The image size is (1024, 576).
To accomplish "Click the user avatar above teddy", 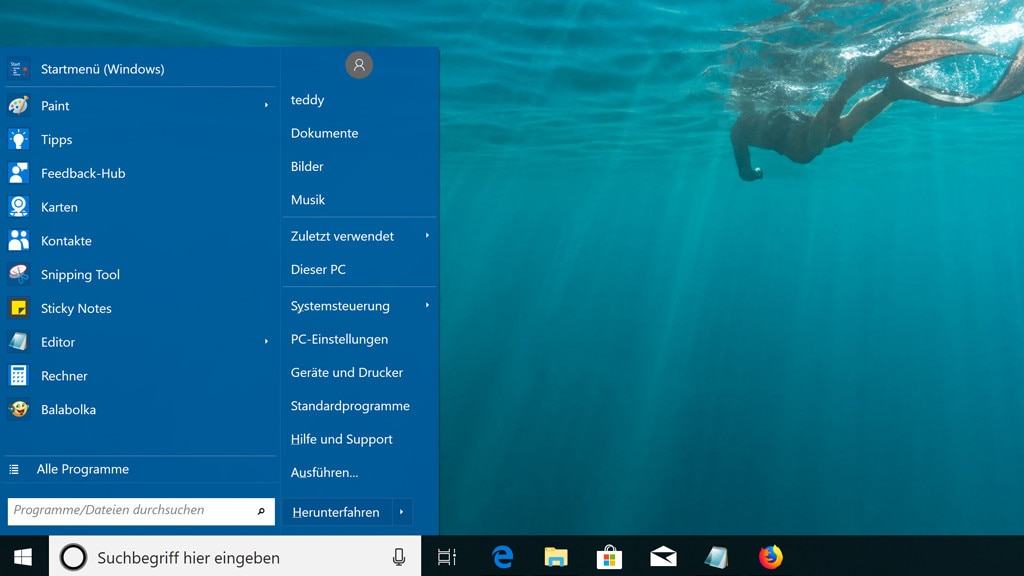I will [359, 64].
